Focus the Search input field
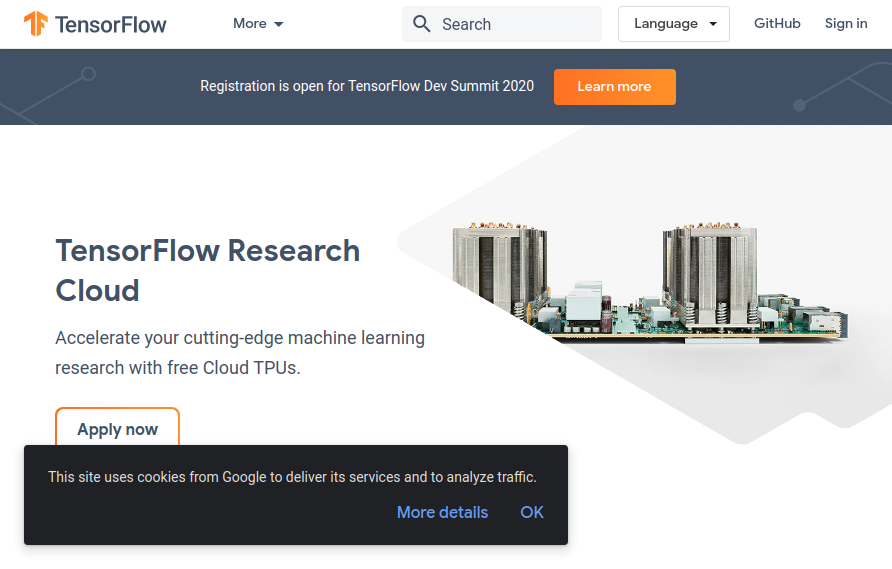 (x=502, y=24)
